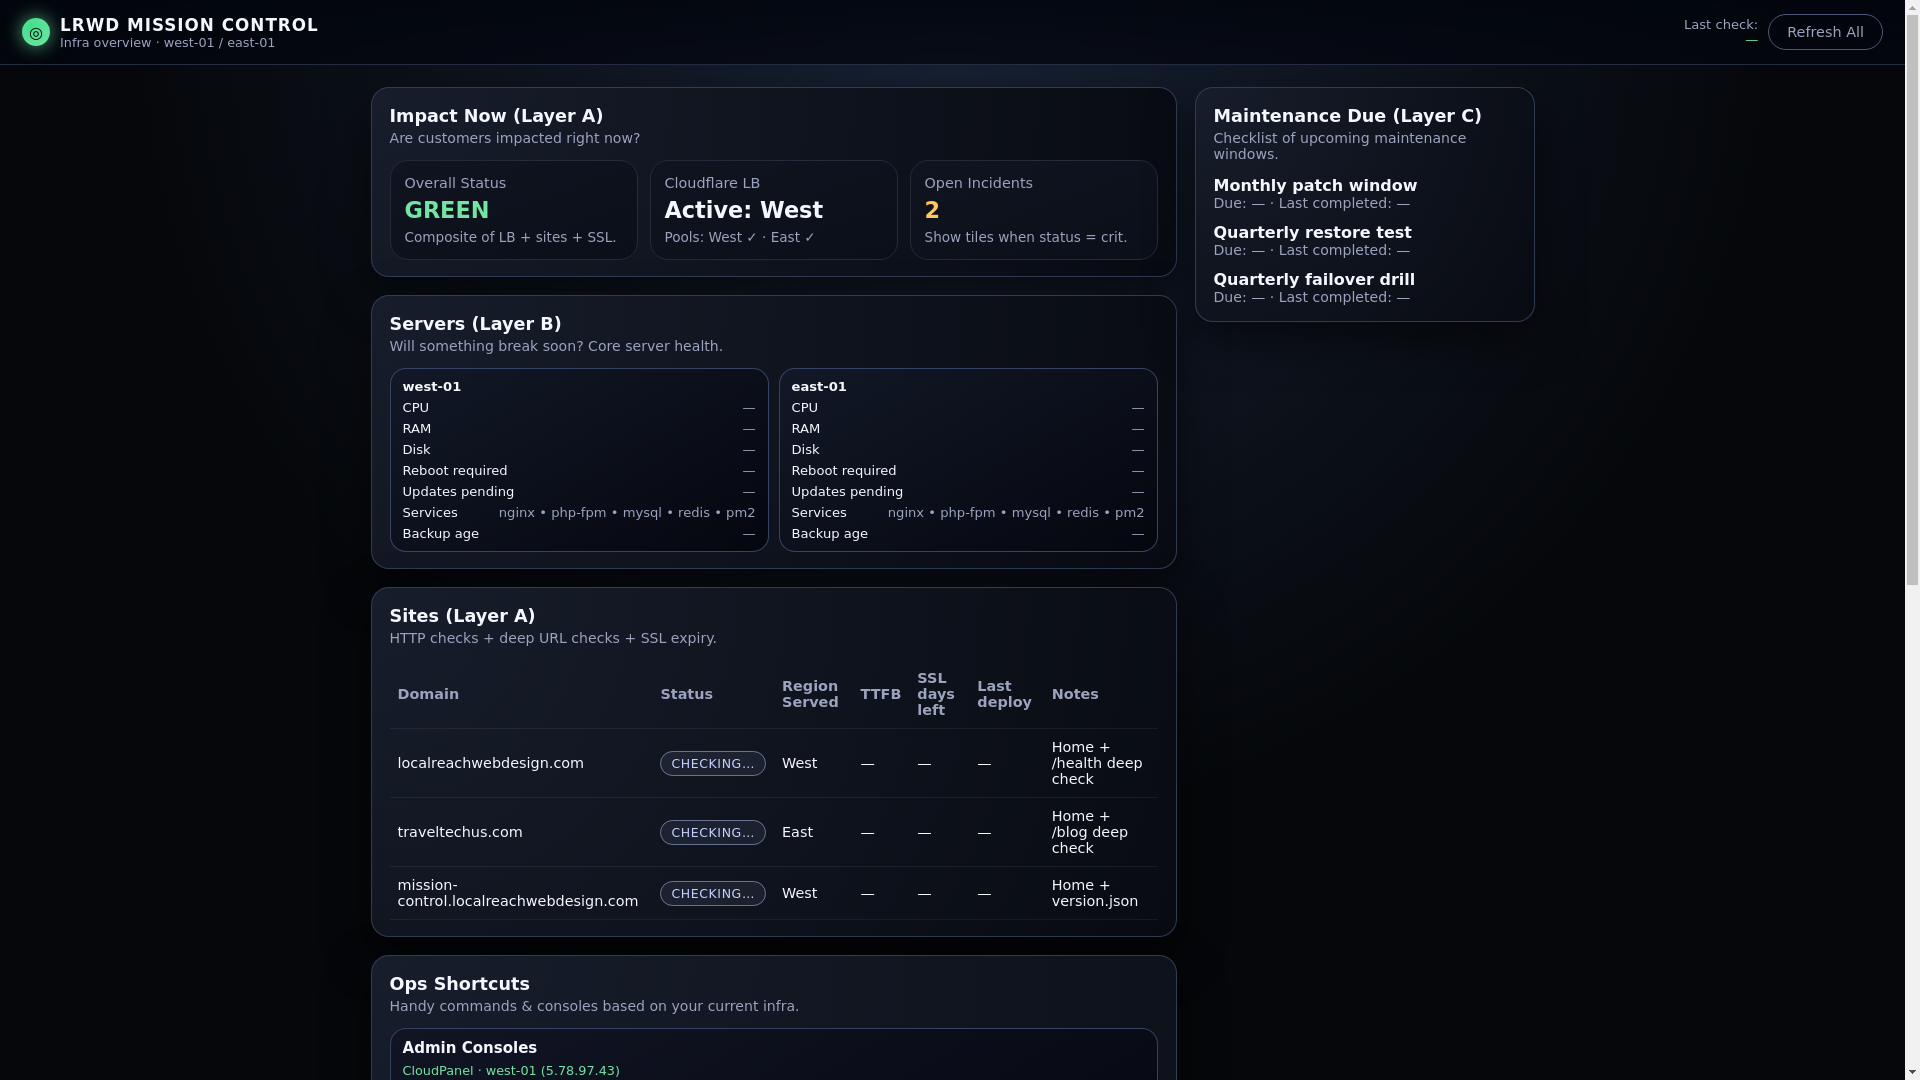Click the page vertical scrollbar
Viewport: 1920px width, 1080px height.
pos(1912,540)
